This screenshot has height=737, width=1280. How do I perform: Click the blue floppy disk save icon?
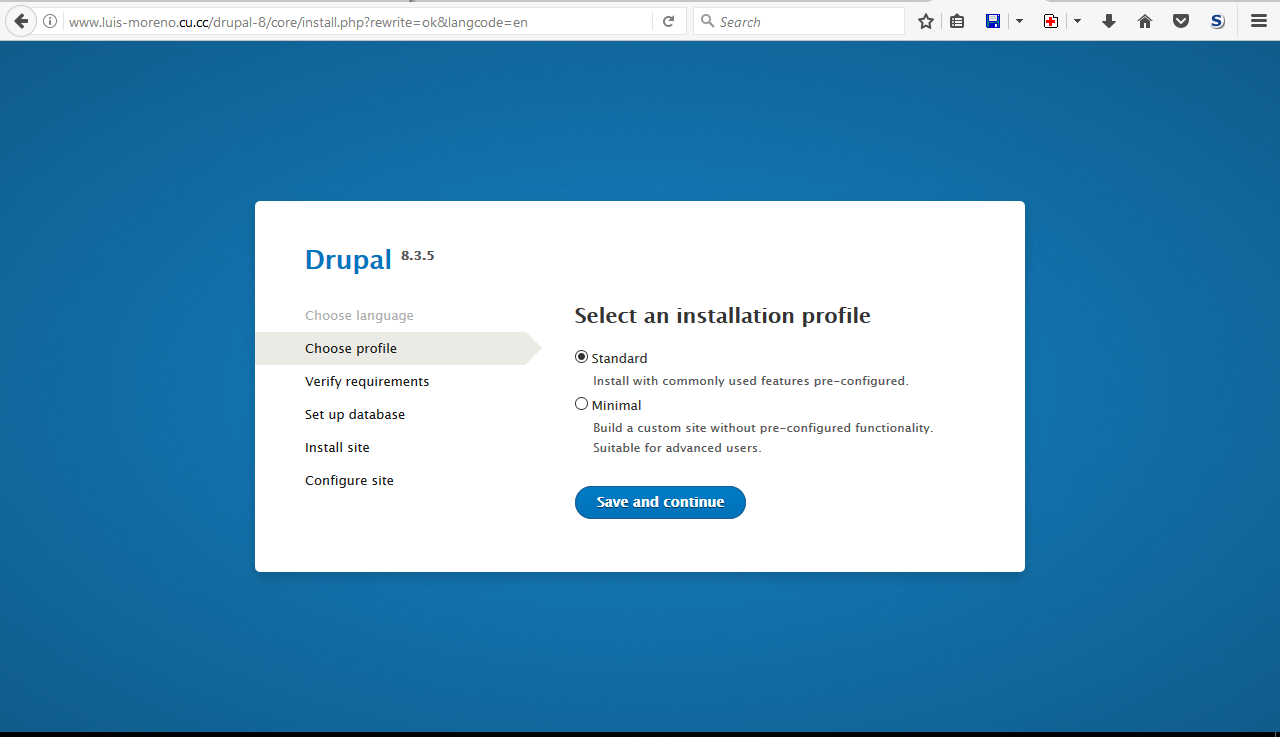click(x=993, y=21)
